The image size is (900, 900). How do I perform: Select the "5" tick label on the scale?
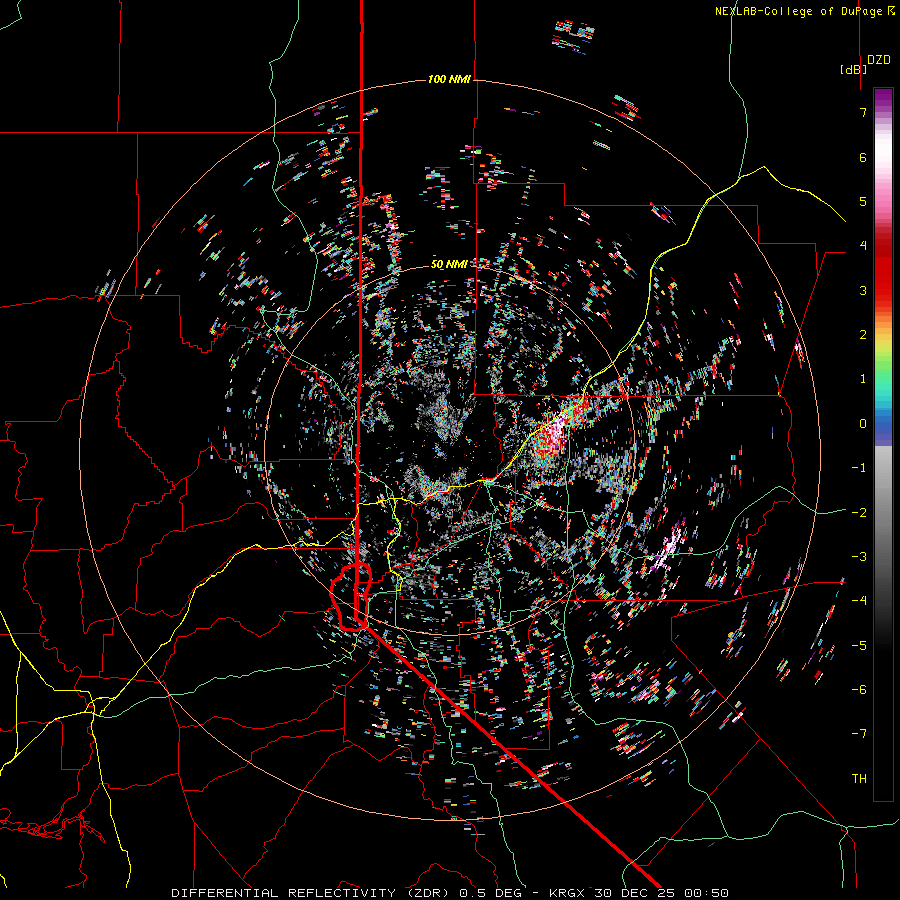point(863,201)
